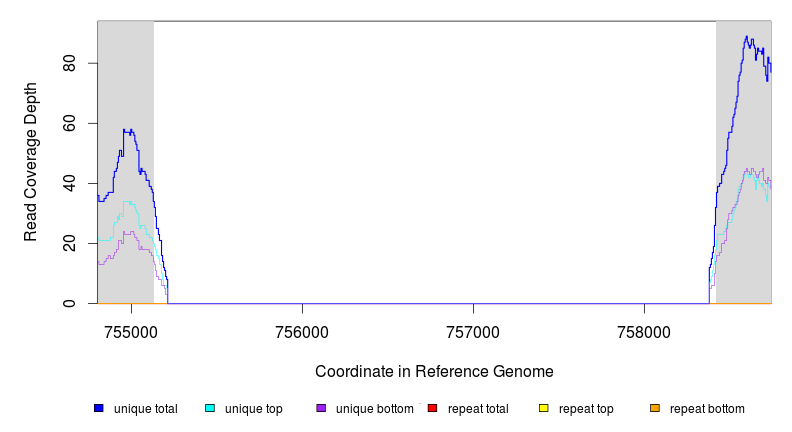Click the red repeat total legend swatch

(x=432, y=409)
